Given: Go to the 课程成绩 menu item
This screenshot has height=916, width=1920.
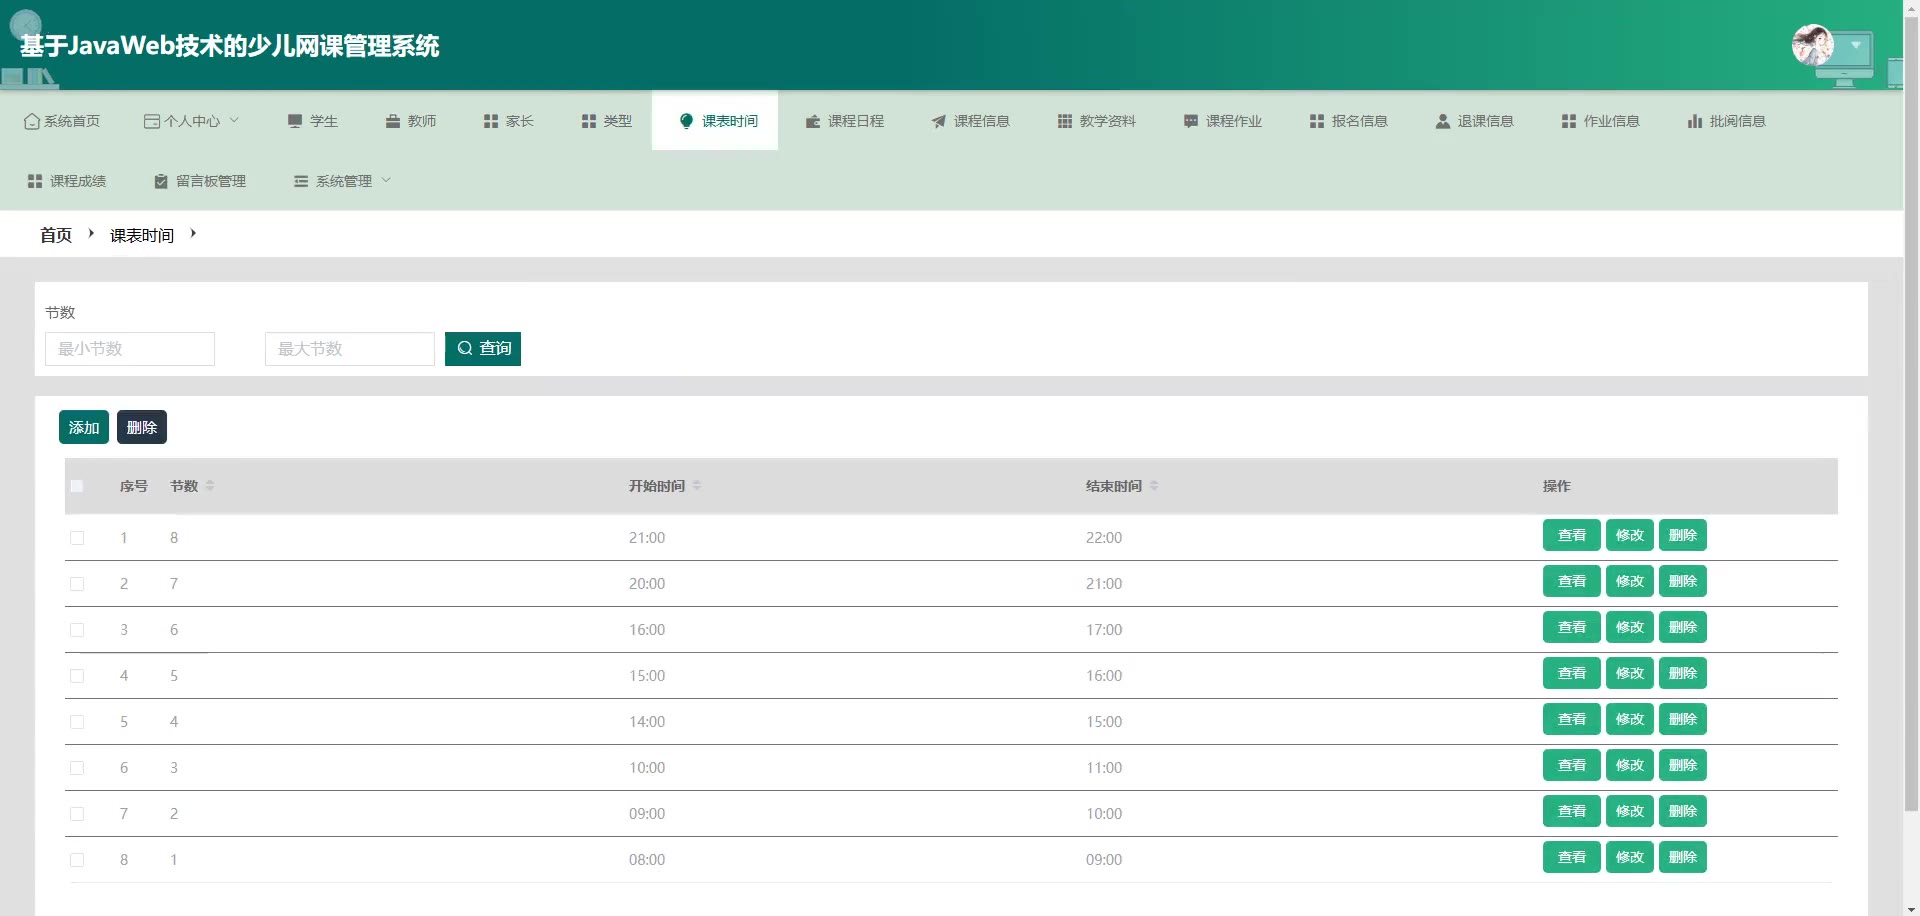Looking at the screenshot, I should (67, 181).
